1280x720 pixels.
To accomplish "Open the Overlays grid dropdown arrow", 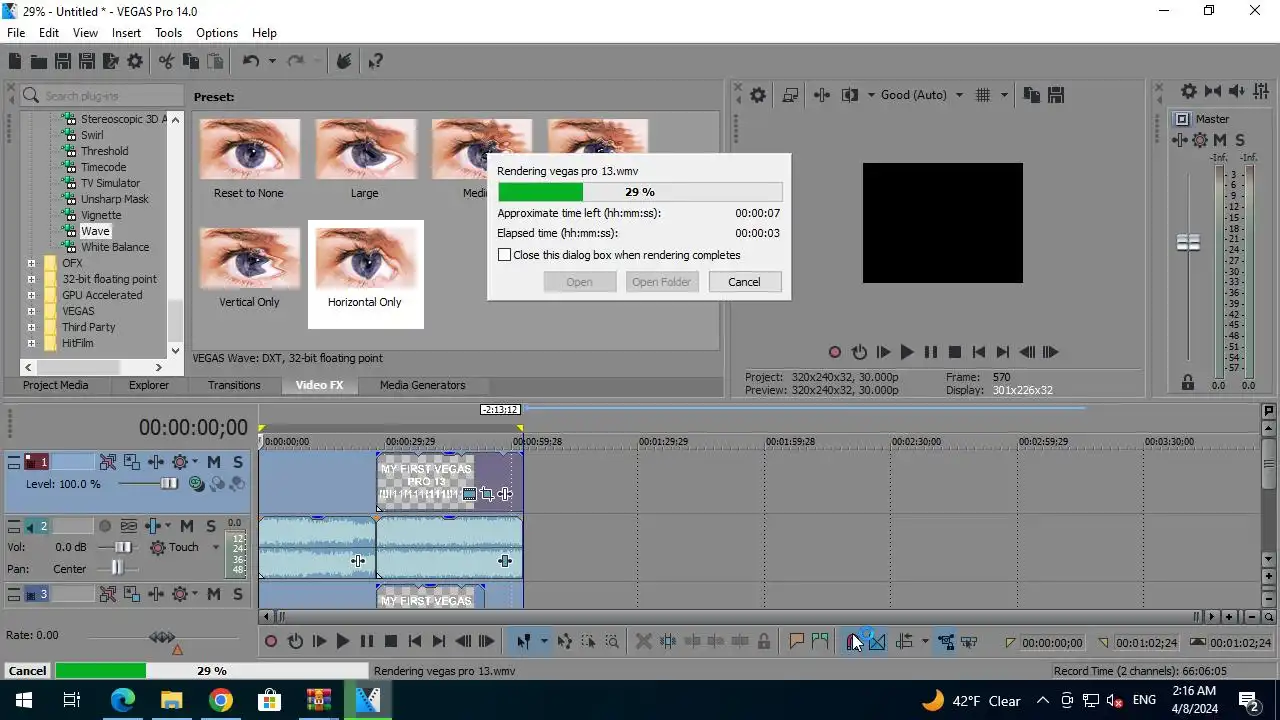I will pos(1004,95).
